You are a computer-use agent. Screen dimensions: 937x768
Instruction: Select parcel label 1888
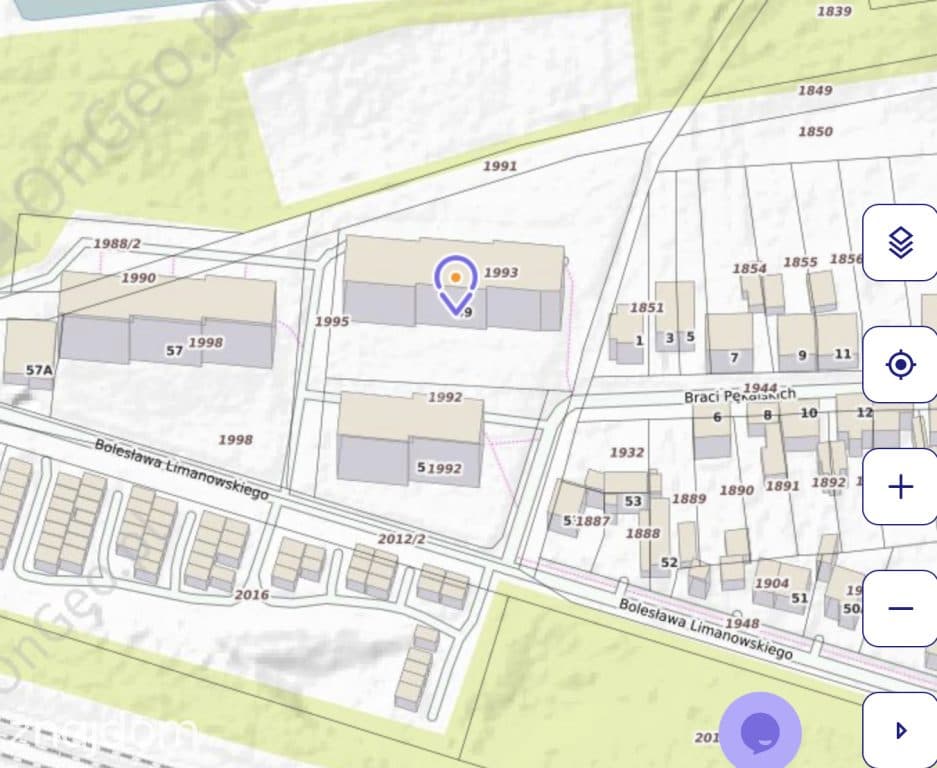coord(643,533)
